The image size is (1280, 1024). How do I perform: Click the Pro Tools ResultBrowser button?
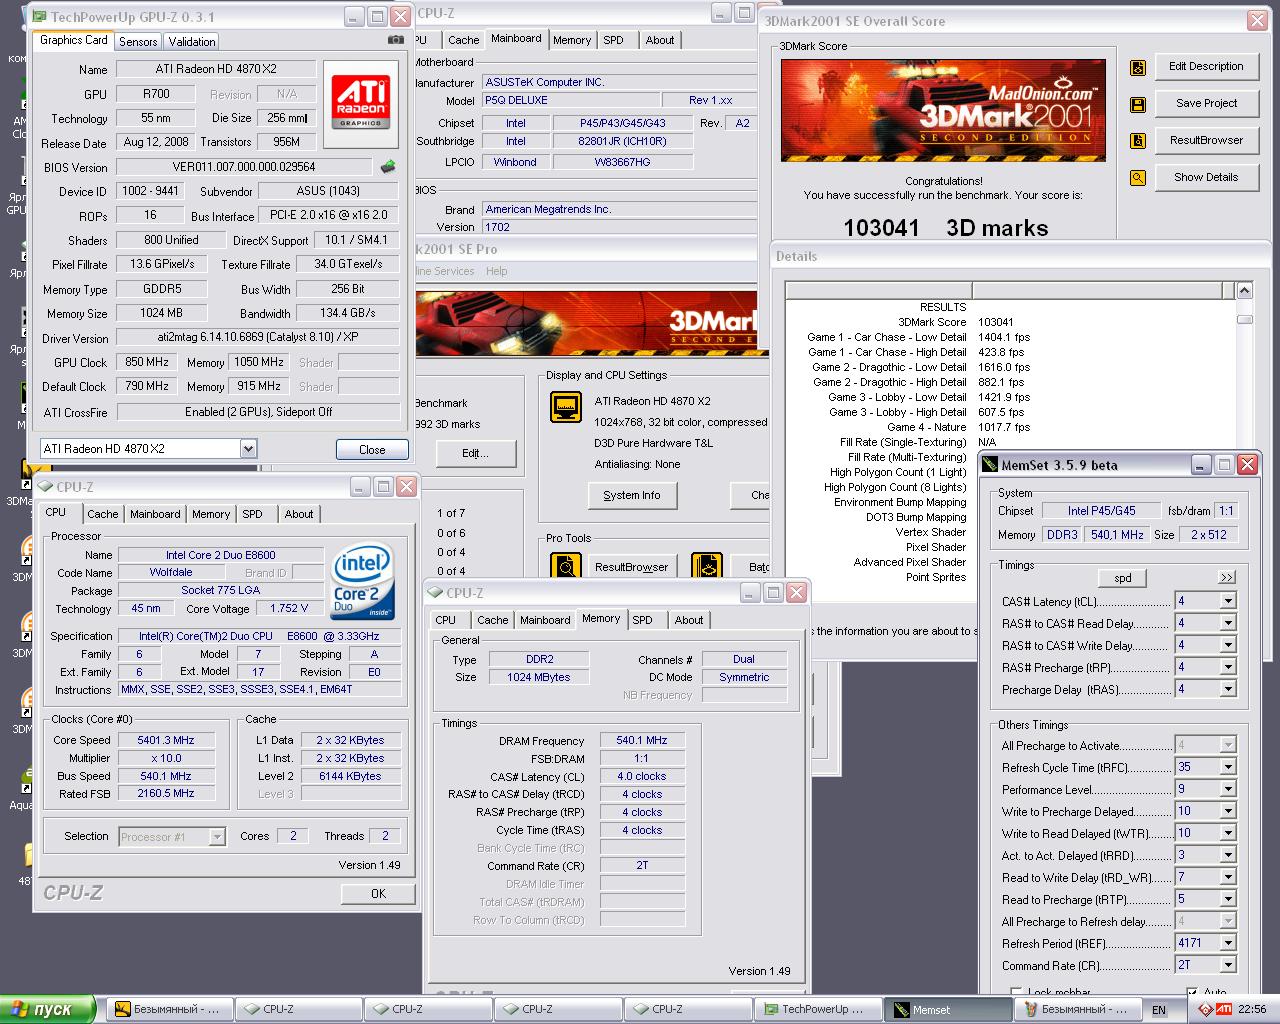(632, 567)
